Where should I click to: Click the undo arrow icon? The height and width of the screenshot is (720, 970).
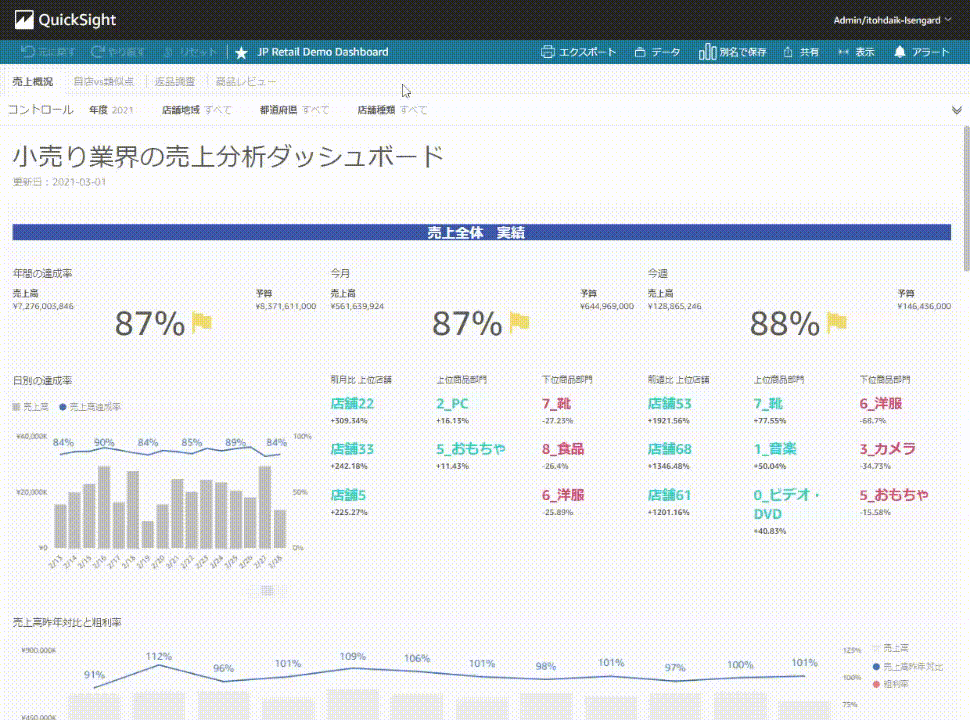(x=27, y=52)
